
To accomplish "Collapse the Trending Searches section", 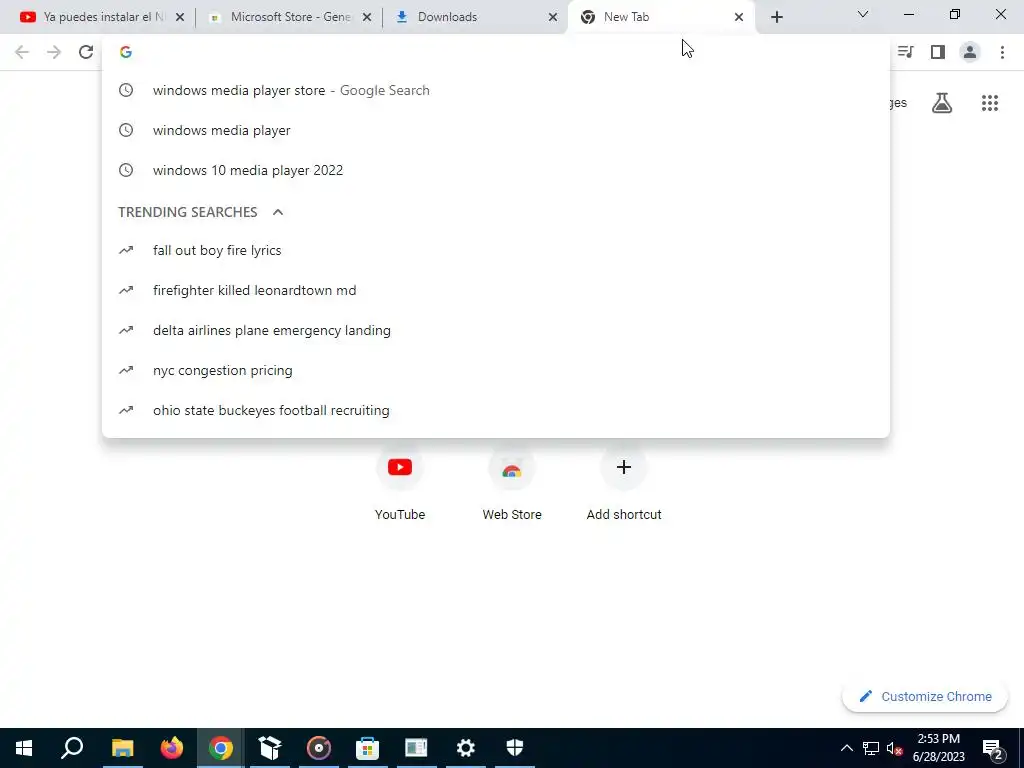I will 278,212.
